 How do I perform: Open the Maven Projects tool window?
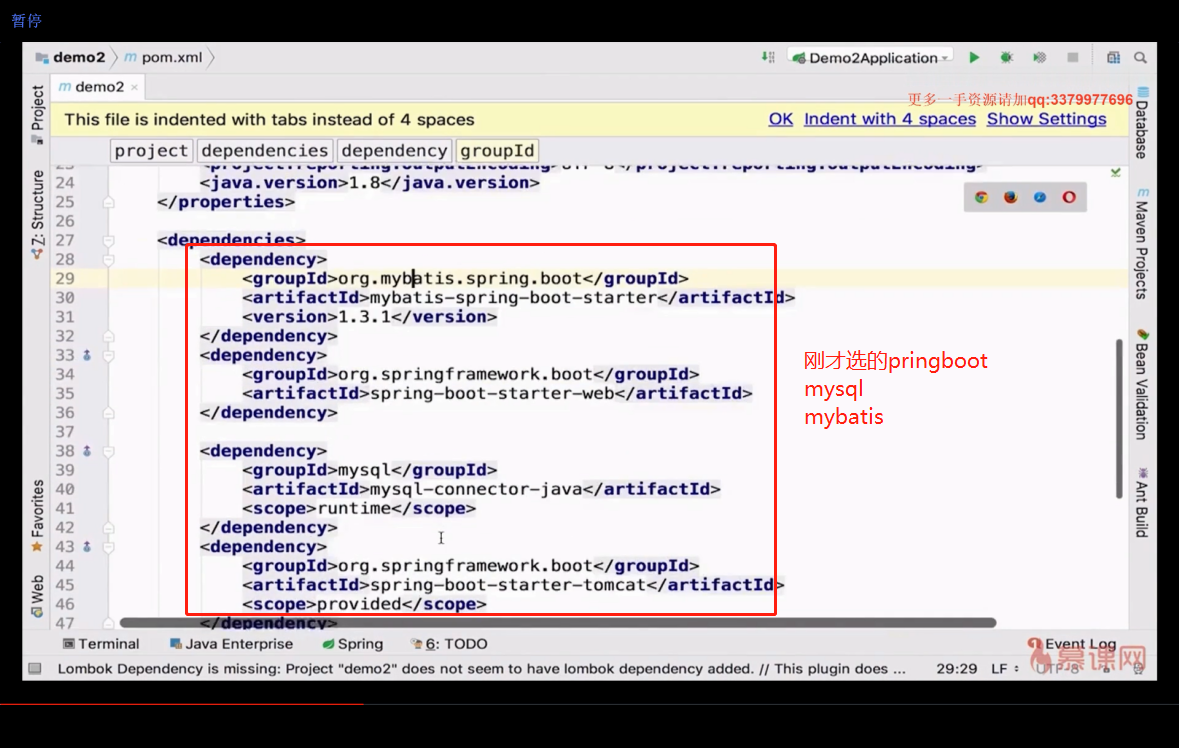[x=1142, y=244]
